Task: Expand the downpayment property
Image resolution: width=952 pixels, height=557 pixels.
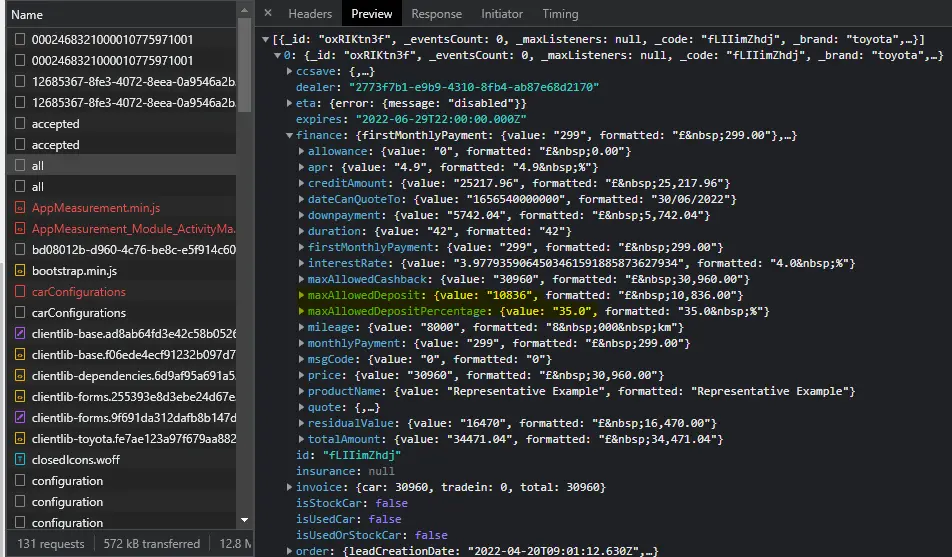Action: (x=301, y=215)
